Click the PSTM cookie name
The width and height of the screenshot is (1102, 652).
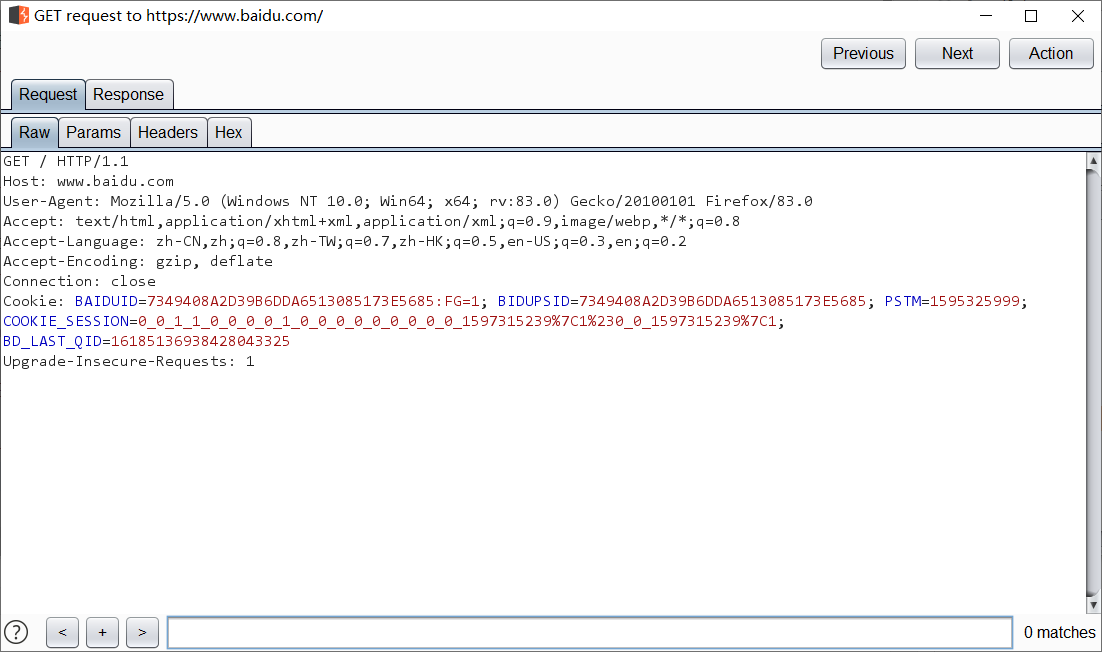[x=902, y=301]
